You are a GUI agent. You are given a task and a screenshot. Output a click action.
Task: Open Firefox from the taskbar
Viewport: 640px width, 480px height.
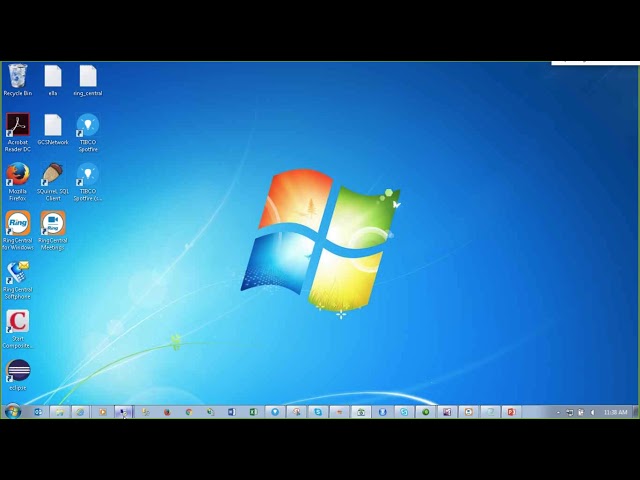point(167,412)
